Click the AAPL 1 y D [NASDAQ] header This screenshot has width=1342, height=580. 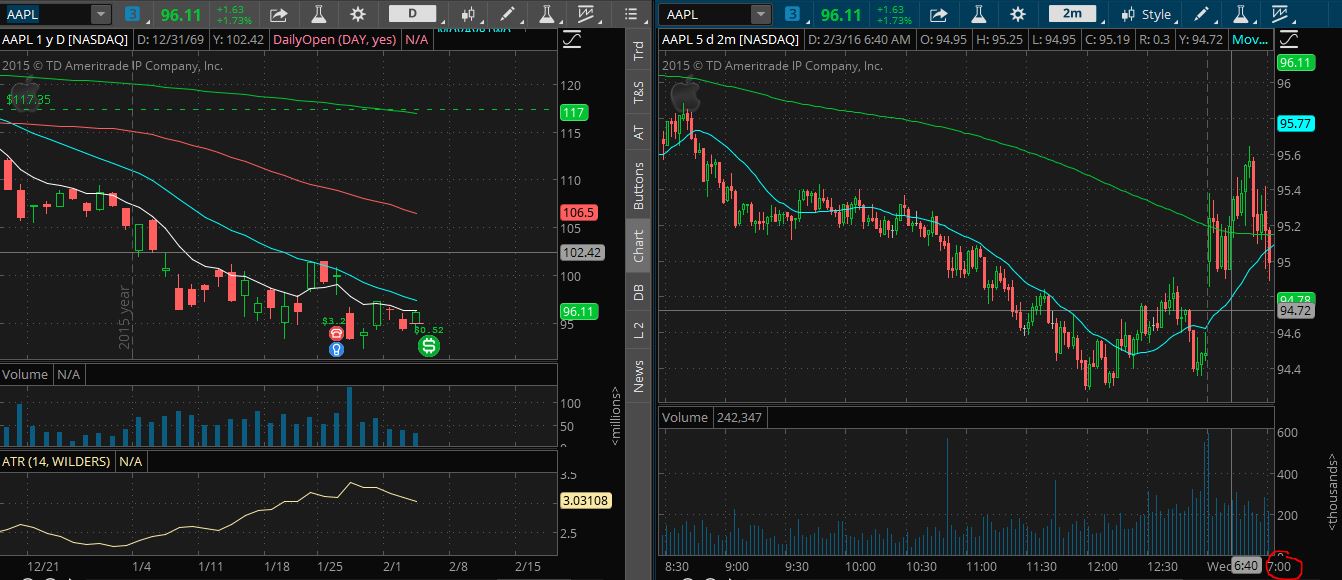point(65,40)
